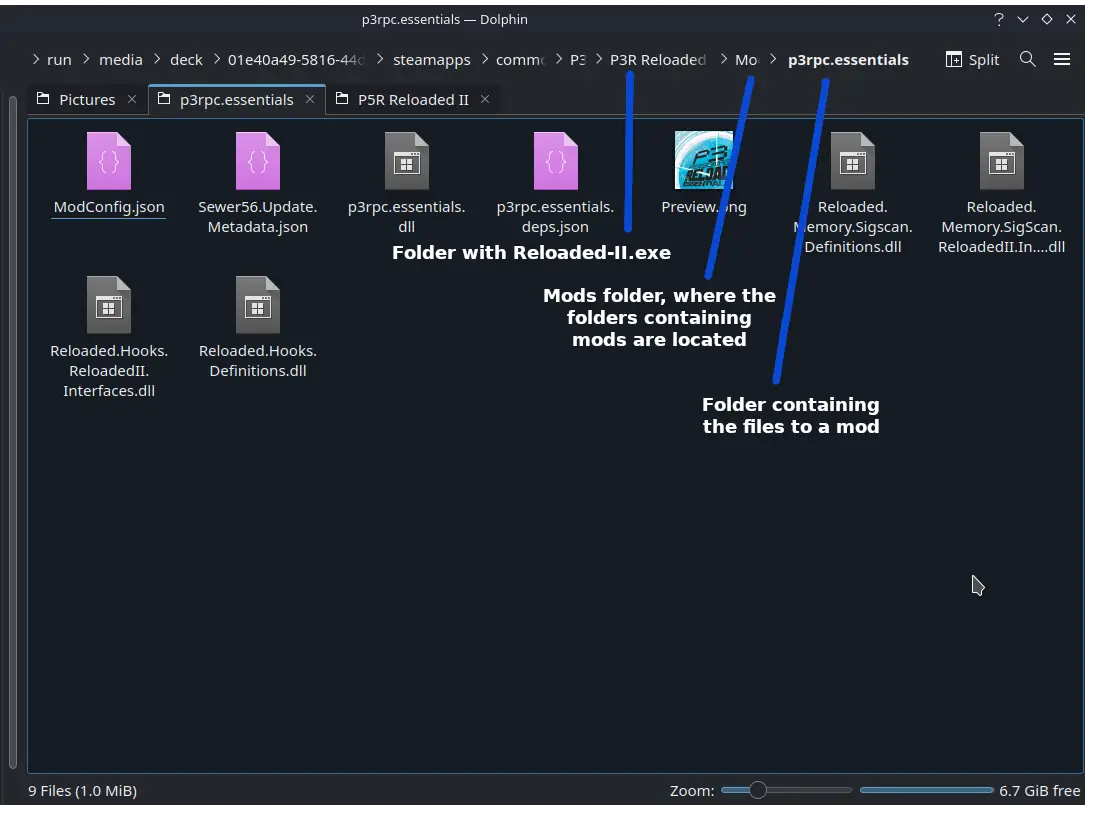Go to 'steamapps' in breadcrumb path
Image resolution: width=1096 pixels, height=818 pixels.
tap(431, 59)
